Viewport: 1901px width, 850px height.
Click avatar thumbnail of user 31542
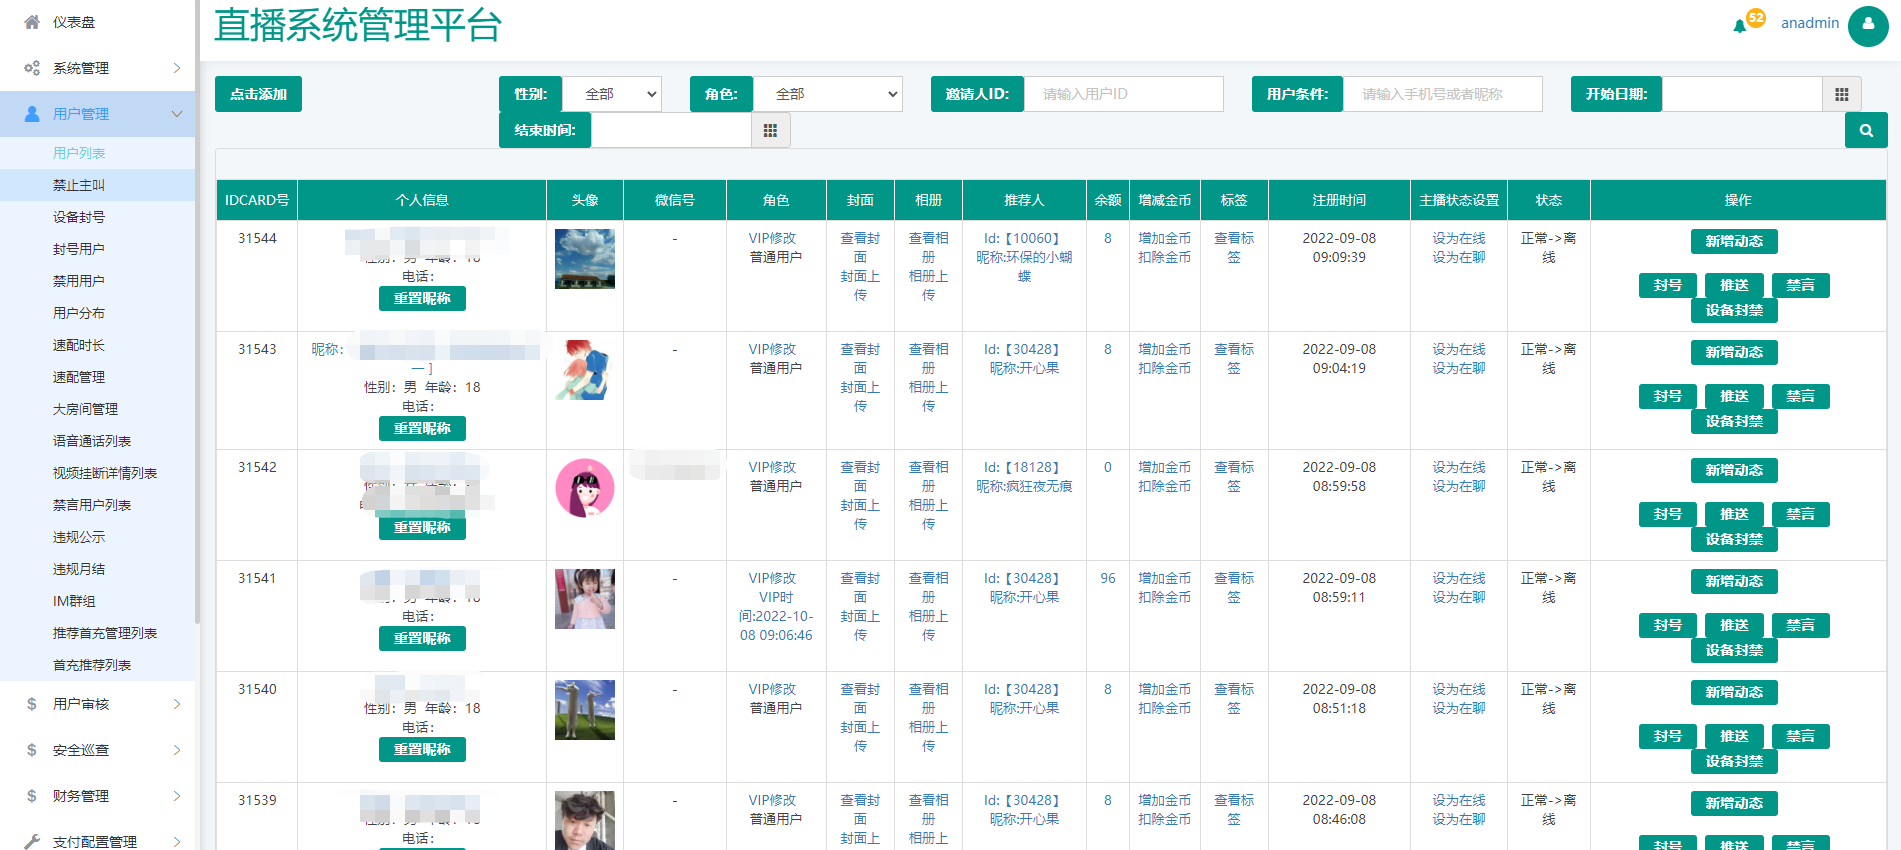[x=585, y=488]
